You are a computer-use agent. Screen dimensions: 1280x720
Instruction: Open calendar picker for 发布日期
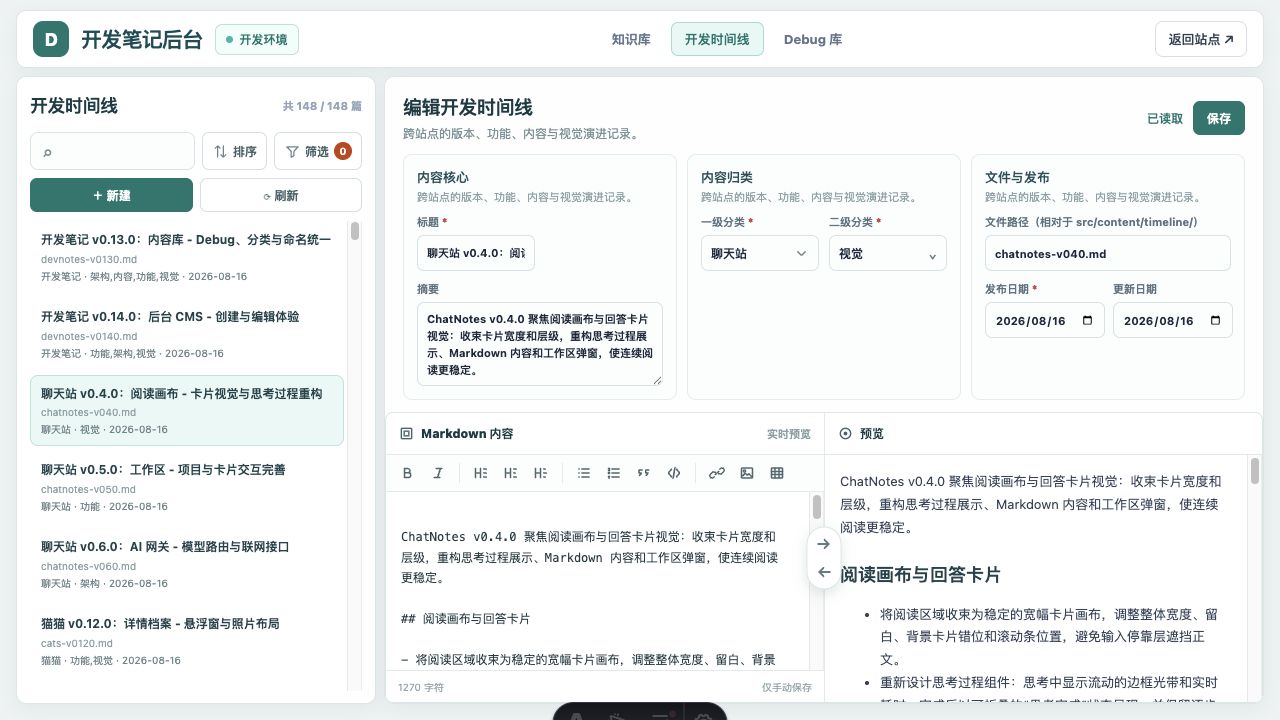(x=1088, y=321)
